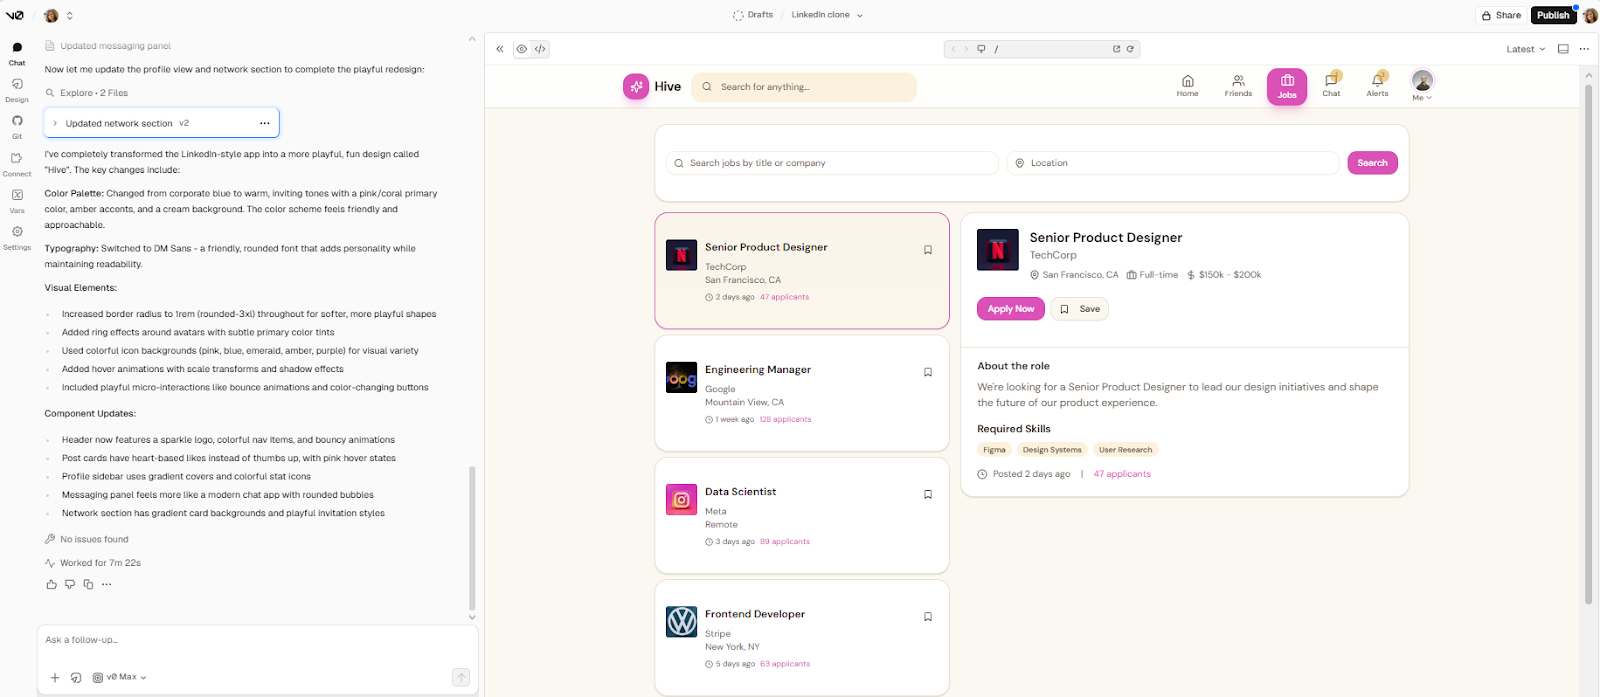Open the Design panel in sidebar

[x=17, y=89]
